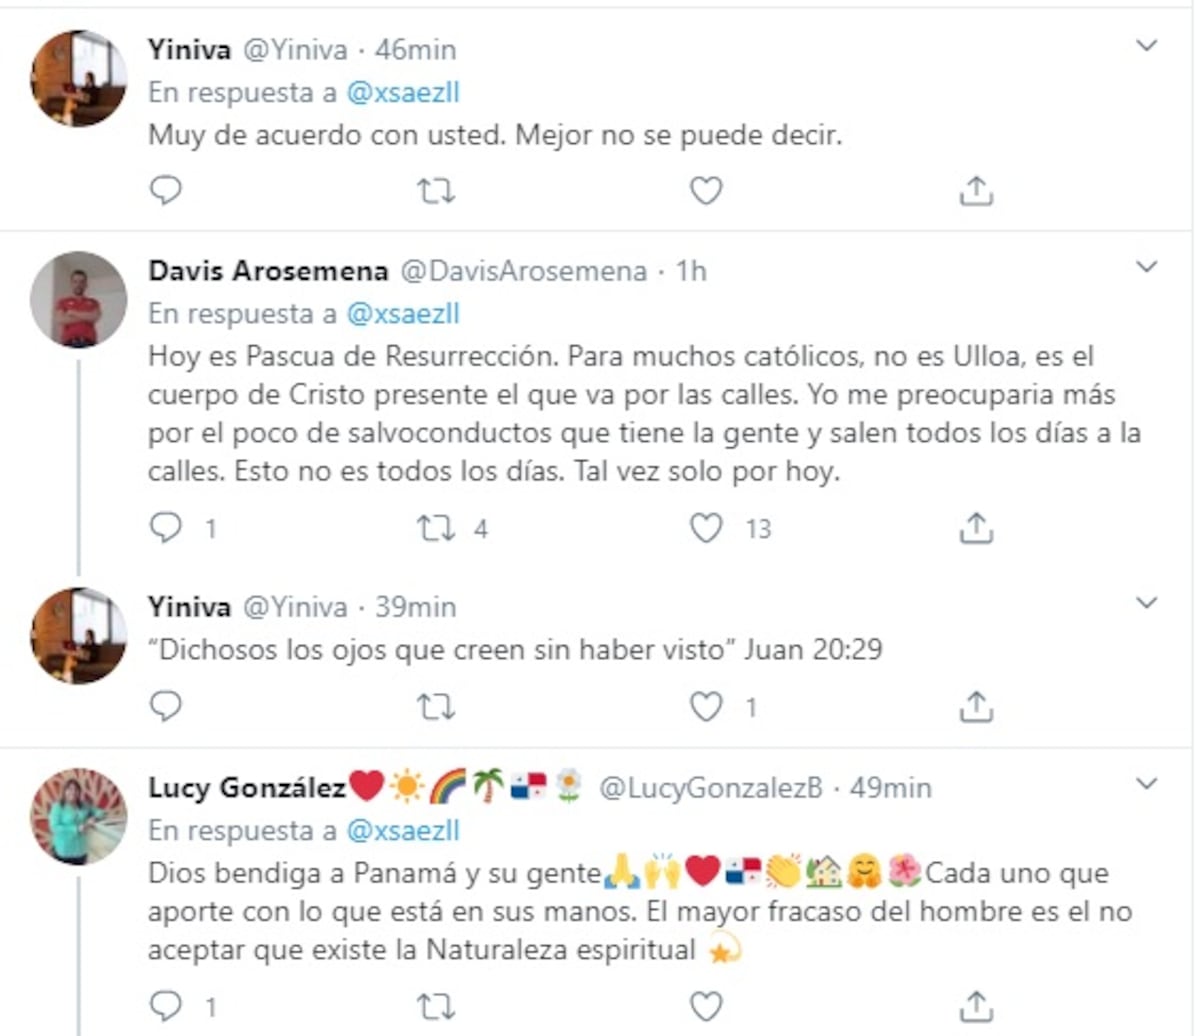Viewport: 1200px width, 1036px height.
Task: Visit the @DavisArosemena profile handle
Action: (523, 270)
